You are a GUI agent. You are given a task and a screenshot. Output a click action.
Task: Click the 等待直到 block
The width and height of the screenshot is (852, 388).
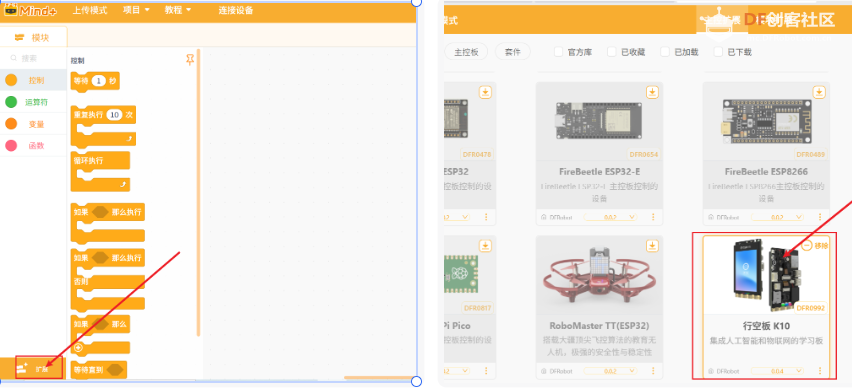[99, 370]
